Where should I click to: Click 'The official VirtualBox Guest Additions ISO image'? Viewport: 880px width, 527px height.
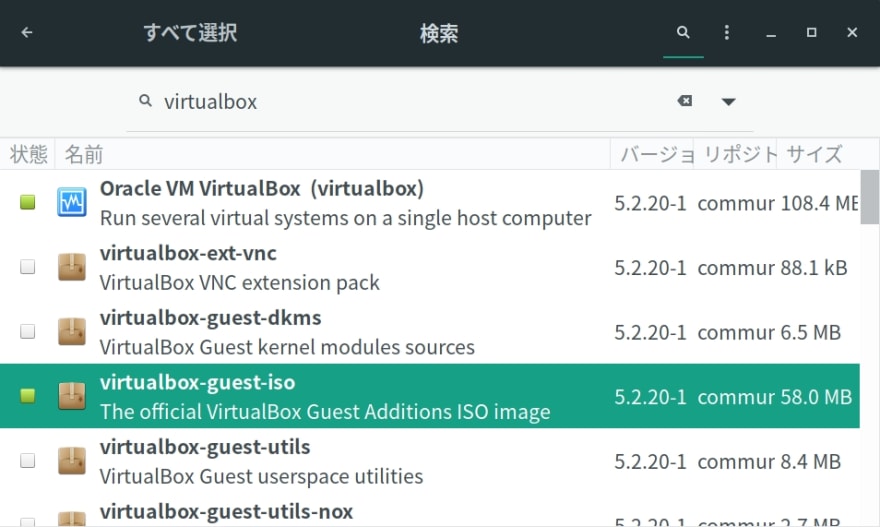(325, 411)
